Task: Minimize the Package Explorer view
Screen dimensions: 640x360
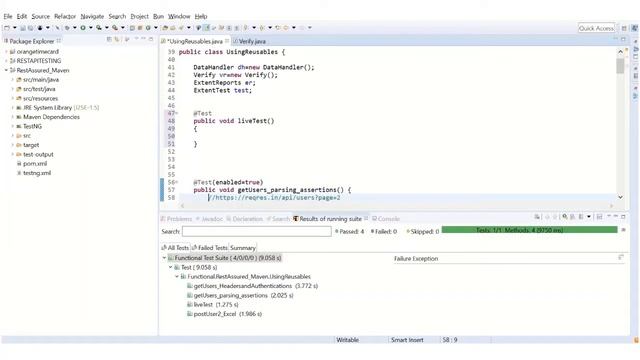Action: [x=143, y=39]
